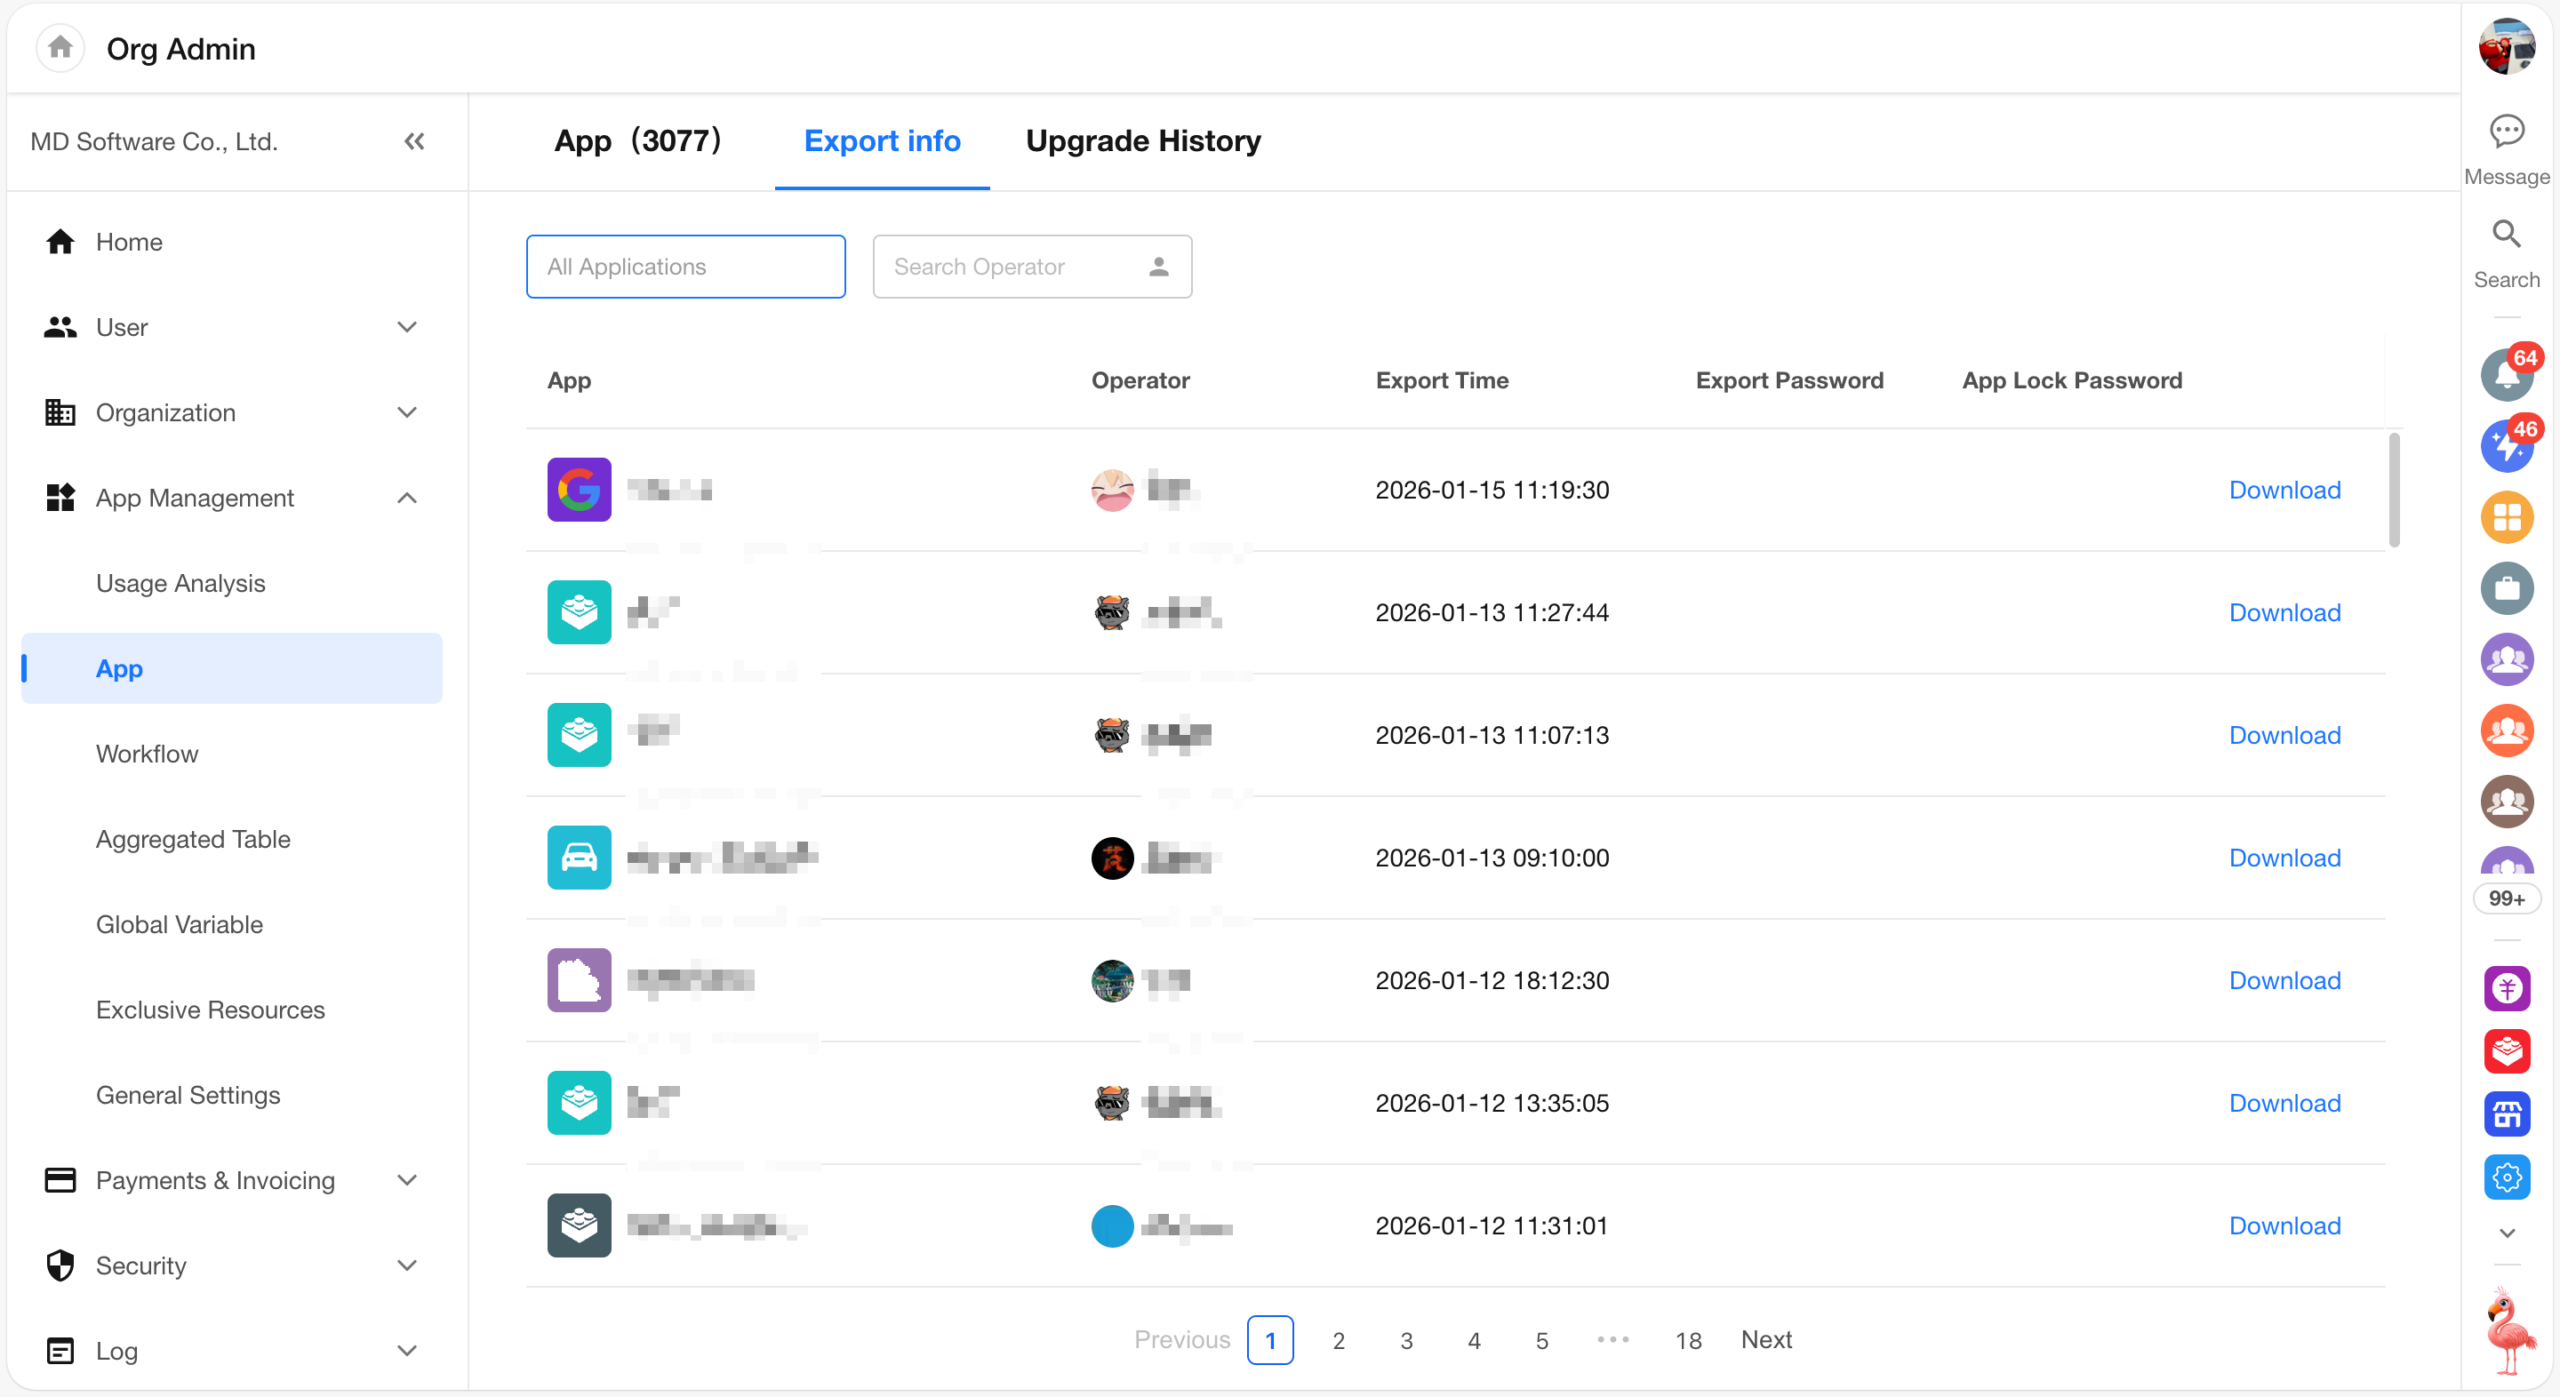Viewport: 2560px width, 1397px height.
Task: Click the Search magnifier icon
Action: pos(2506,235)
